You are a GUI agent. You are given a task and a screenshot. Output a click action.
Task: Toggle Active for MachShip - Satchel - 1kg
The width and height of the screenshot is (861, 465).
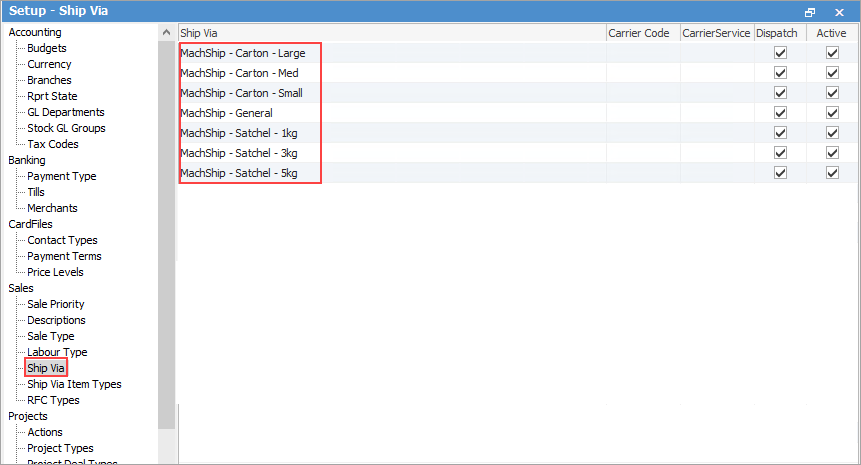832,133
